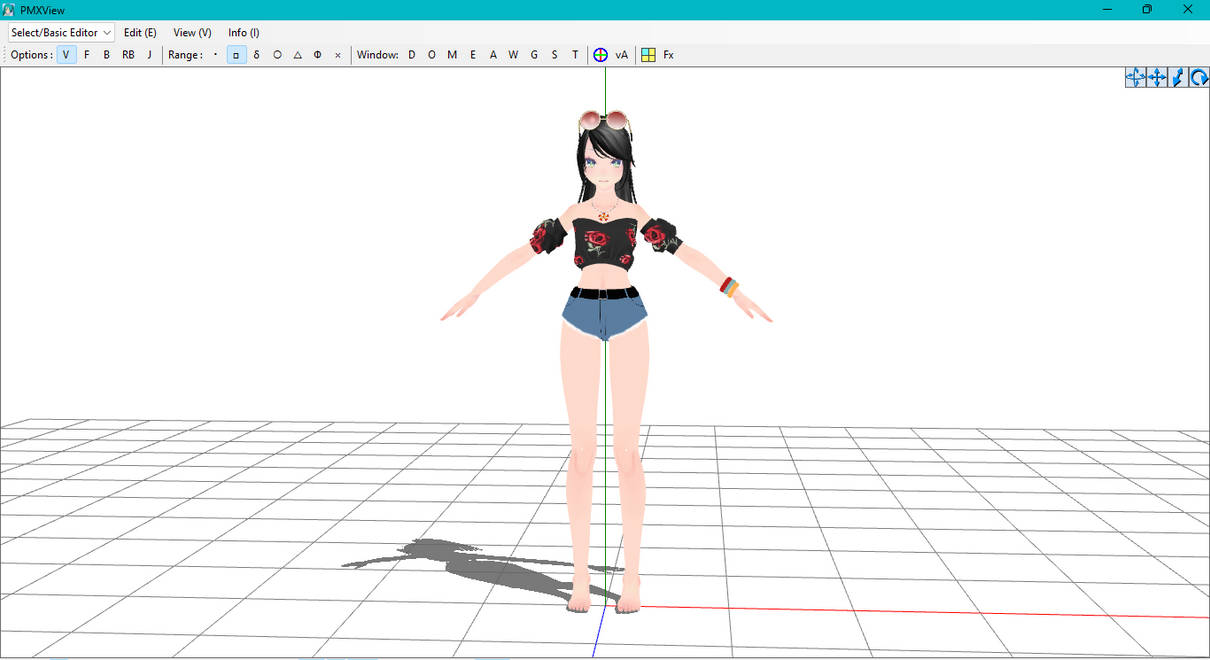The width and height of the screenshot is (1210, 660).
Task: Select the triangle range mode
Action: tap(297, 55)
